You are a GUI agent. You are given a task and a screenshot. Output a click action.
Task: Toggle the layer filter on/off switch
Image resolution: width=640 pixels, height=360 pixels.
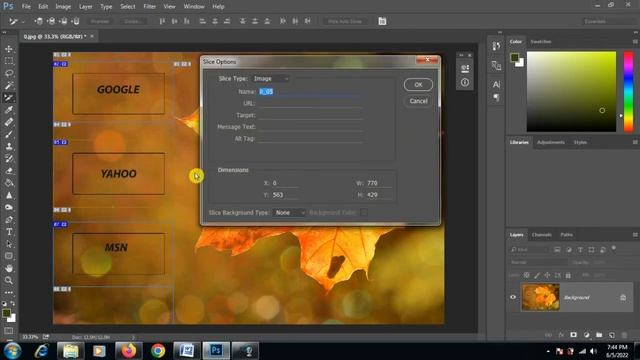click(x=614, y=248)
